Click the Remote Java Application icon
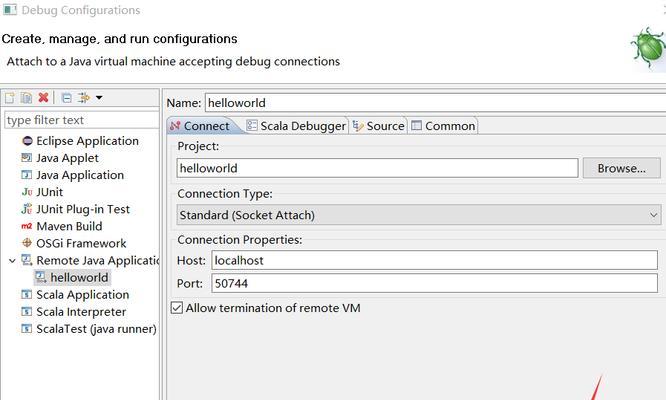Screen dimensions: 666x400 27,260
